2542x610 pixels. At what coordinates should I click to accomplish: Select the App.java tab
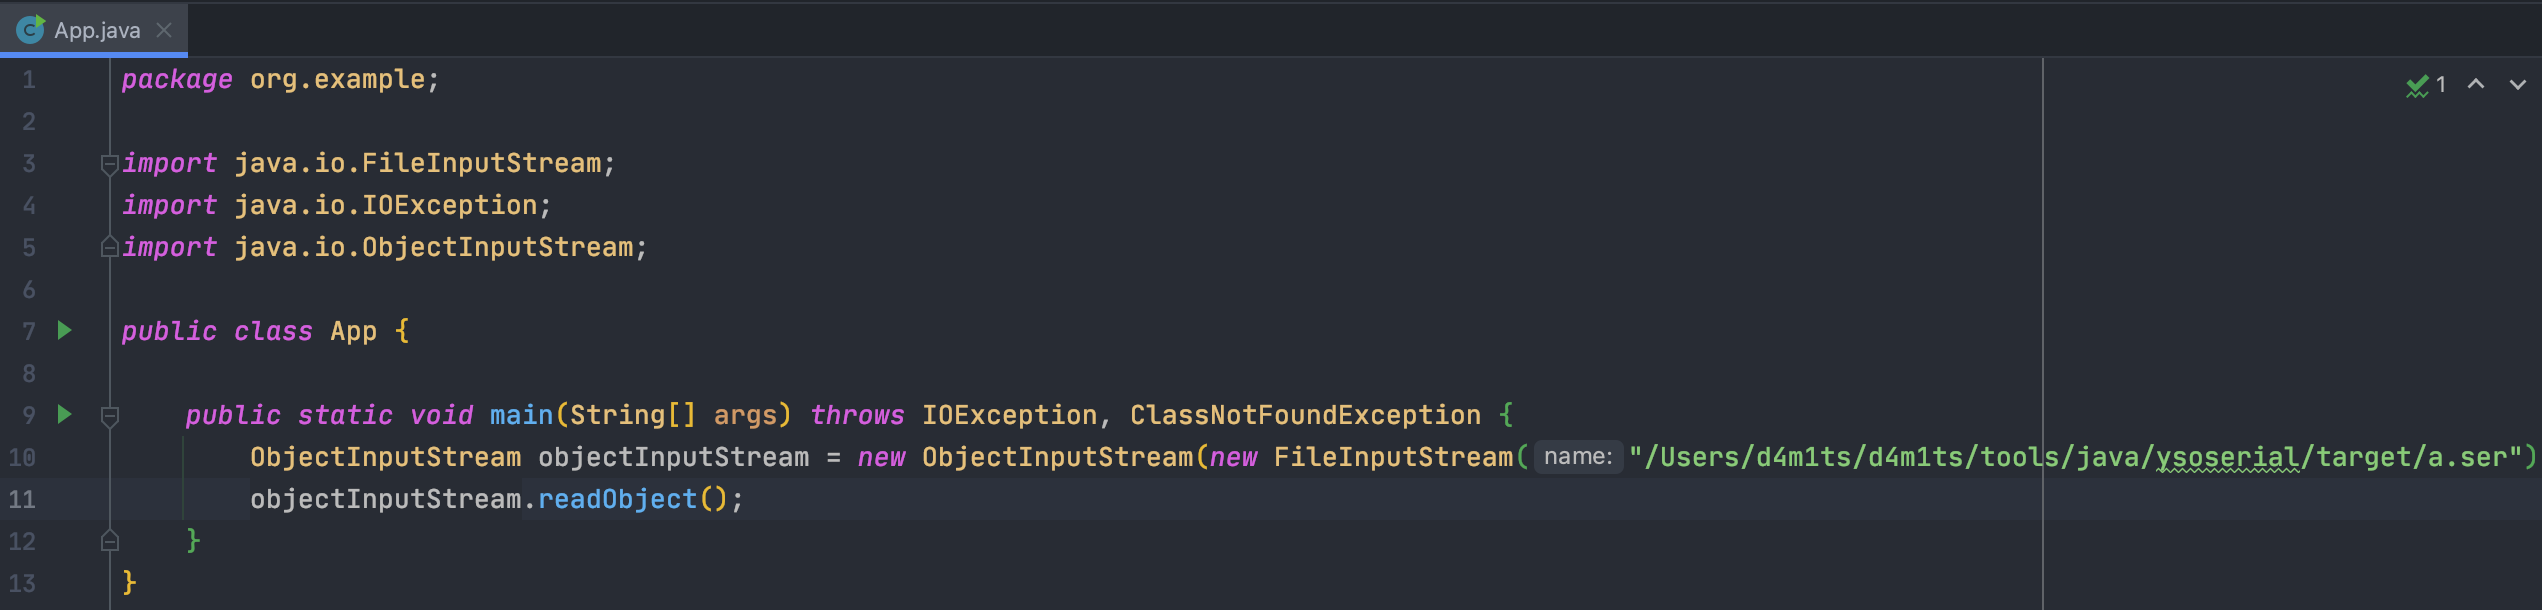click(94, 29)
